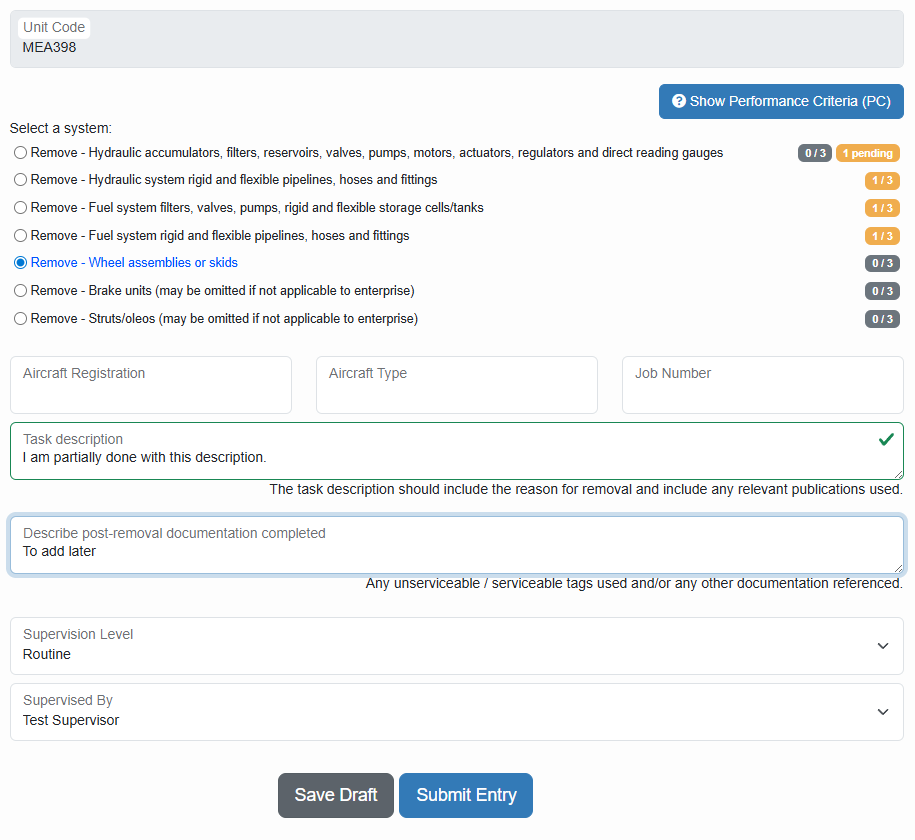Click the help question-mark icon

click(x=679, y=101)
